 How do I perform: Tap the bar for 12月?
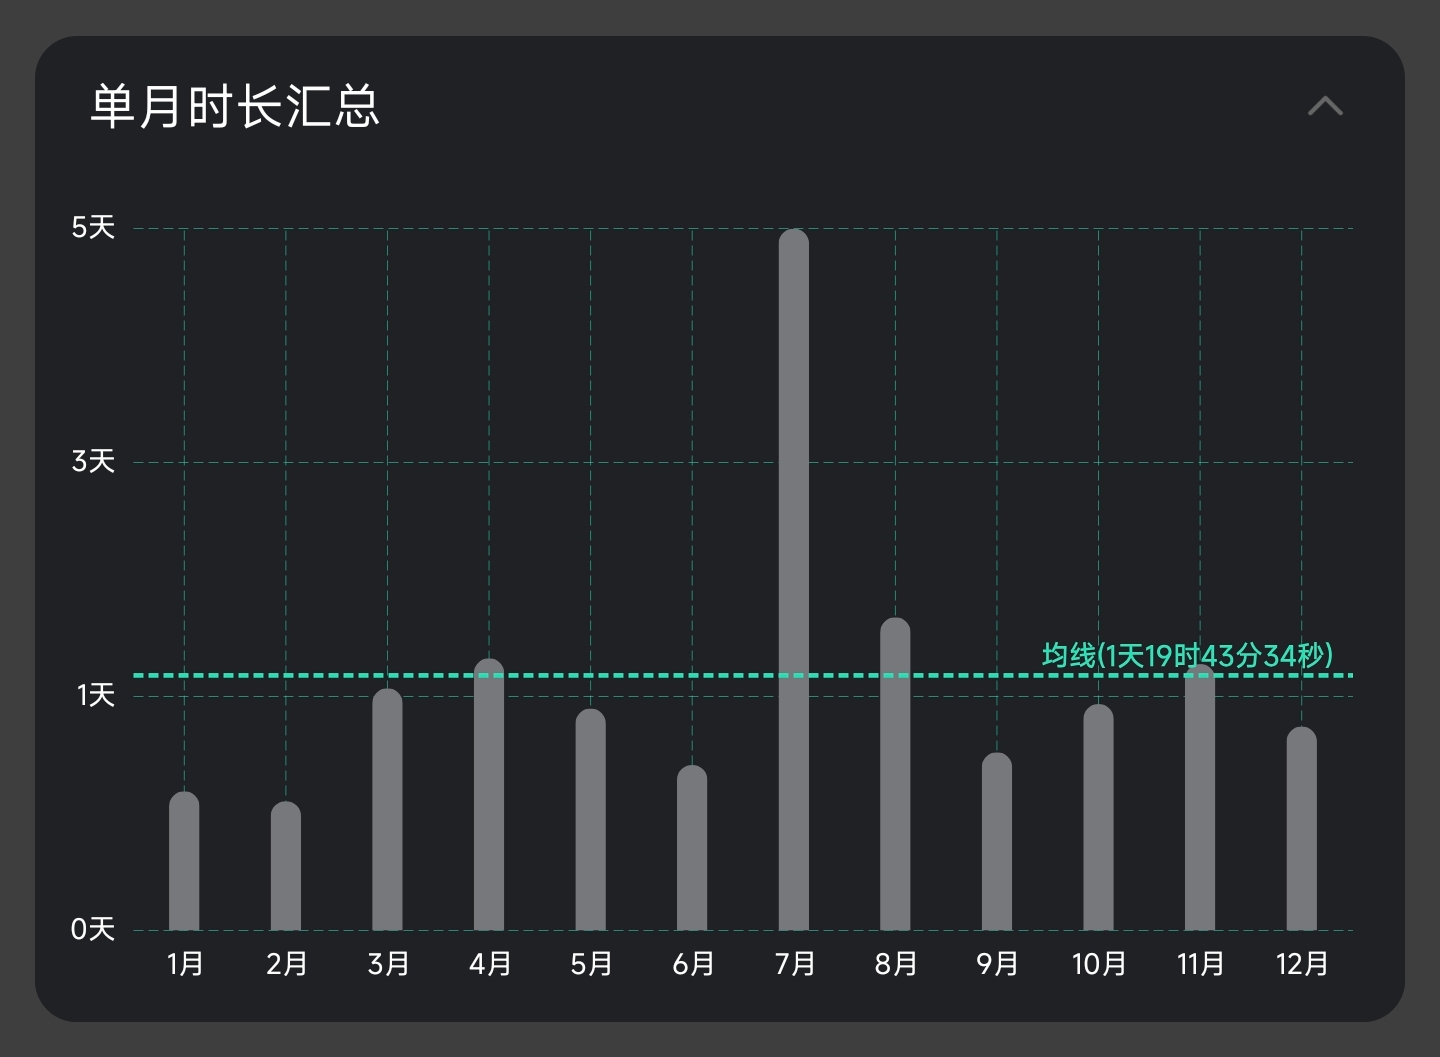(x=1301, y=829)
